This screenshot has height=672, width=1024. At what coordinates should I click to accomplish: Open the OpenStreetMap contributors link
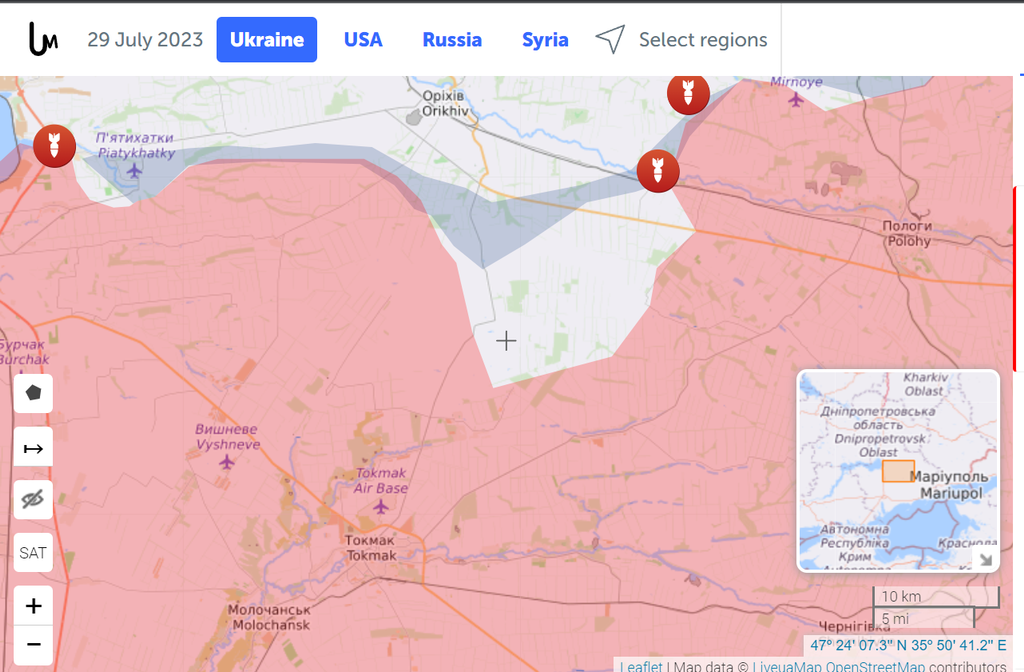point(875,666)
